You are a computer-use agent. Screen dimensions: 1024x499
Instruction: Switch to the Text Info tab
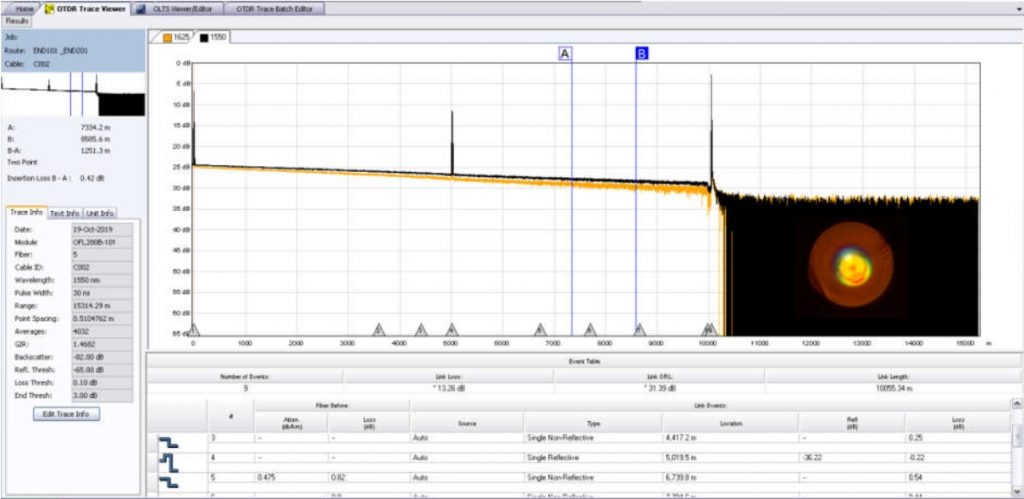[65, 213]
